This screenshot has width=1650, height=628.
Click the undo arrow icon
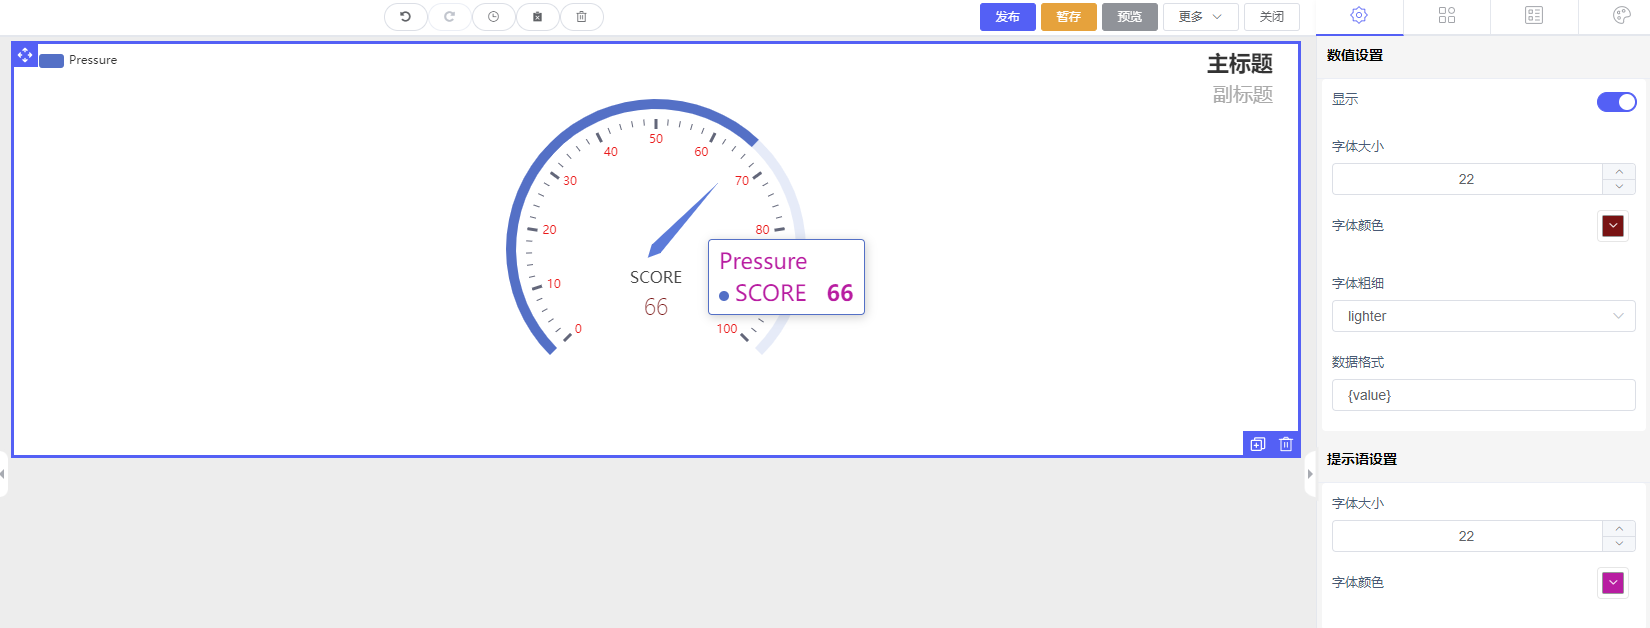tap(405, 17)
